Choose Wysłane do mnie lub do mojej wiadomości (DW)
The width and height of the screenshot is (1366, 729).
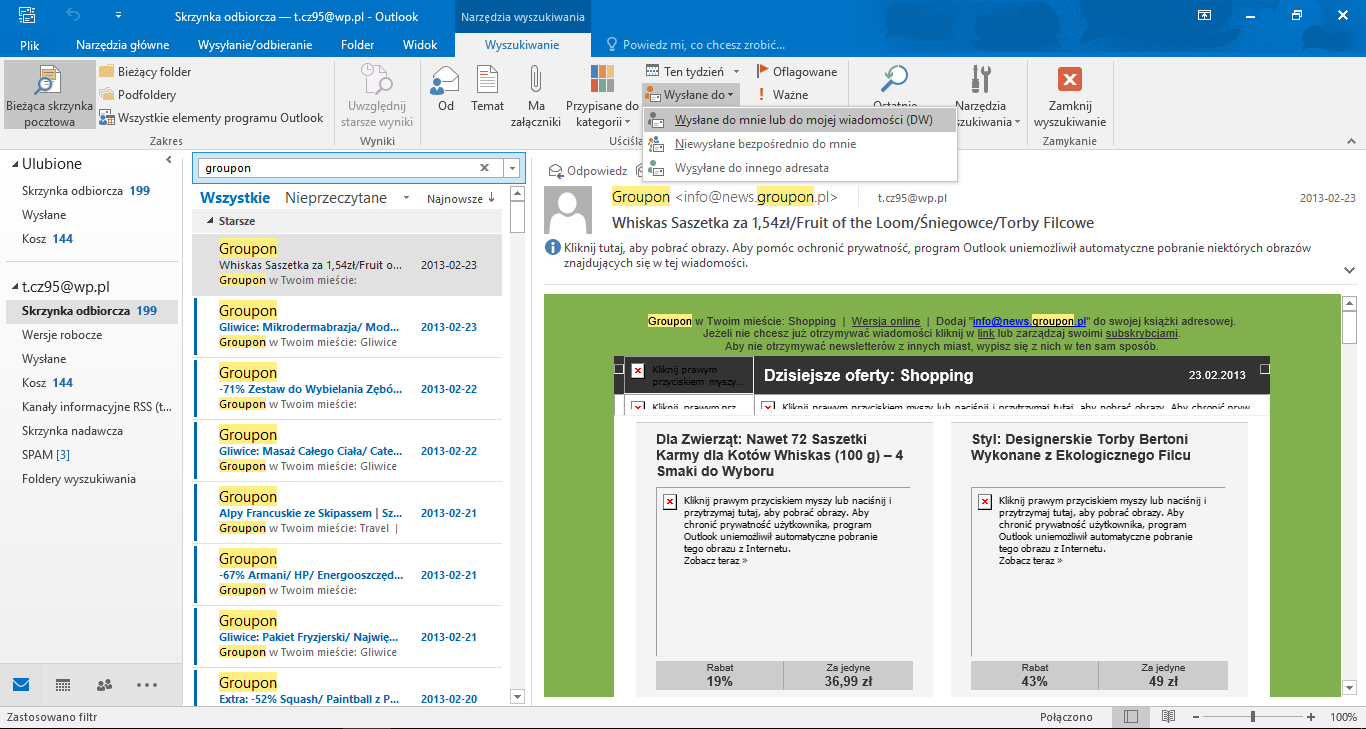800,120
